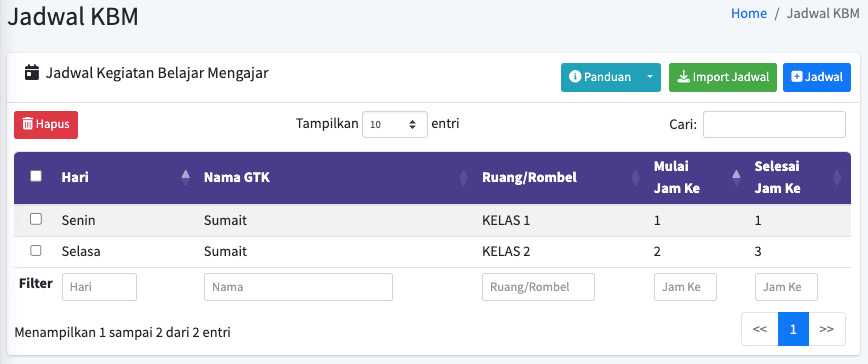Click the KELAS 1 cell
This screenshot has height=364, width=868.
507,221
